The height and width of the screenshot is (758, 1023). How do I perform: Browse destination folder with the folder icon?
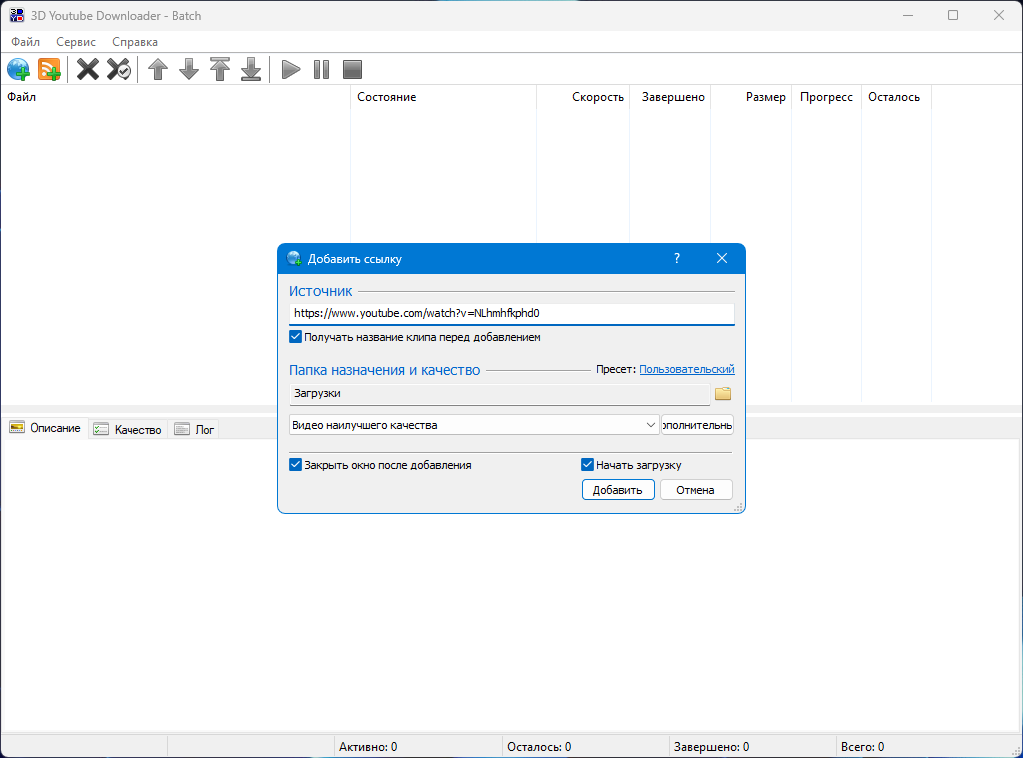click(724, 394)
